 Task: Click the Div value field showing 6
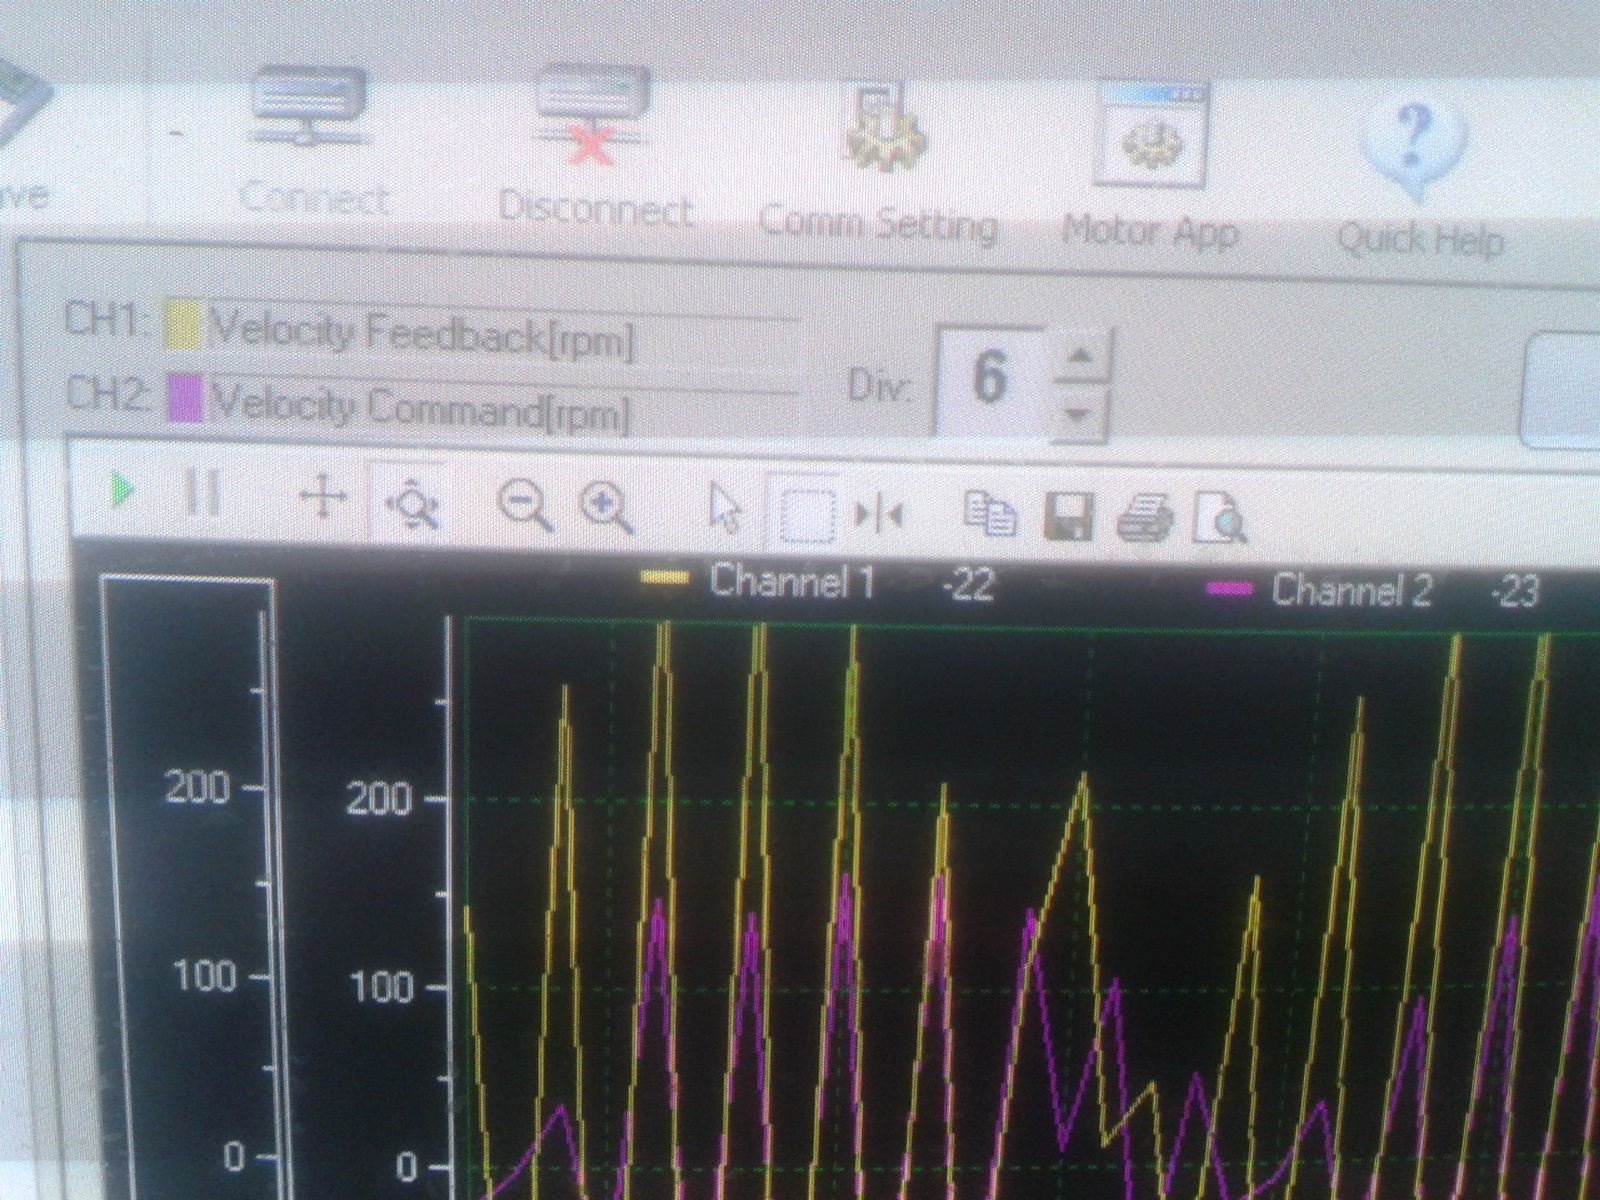990,380
